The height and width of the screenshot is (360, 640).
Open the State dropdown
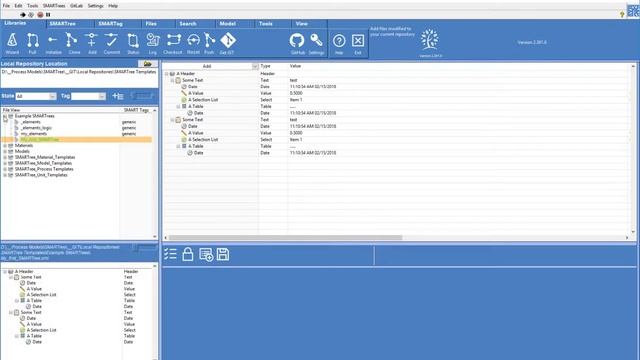coord(53,96)
